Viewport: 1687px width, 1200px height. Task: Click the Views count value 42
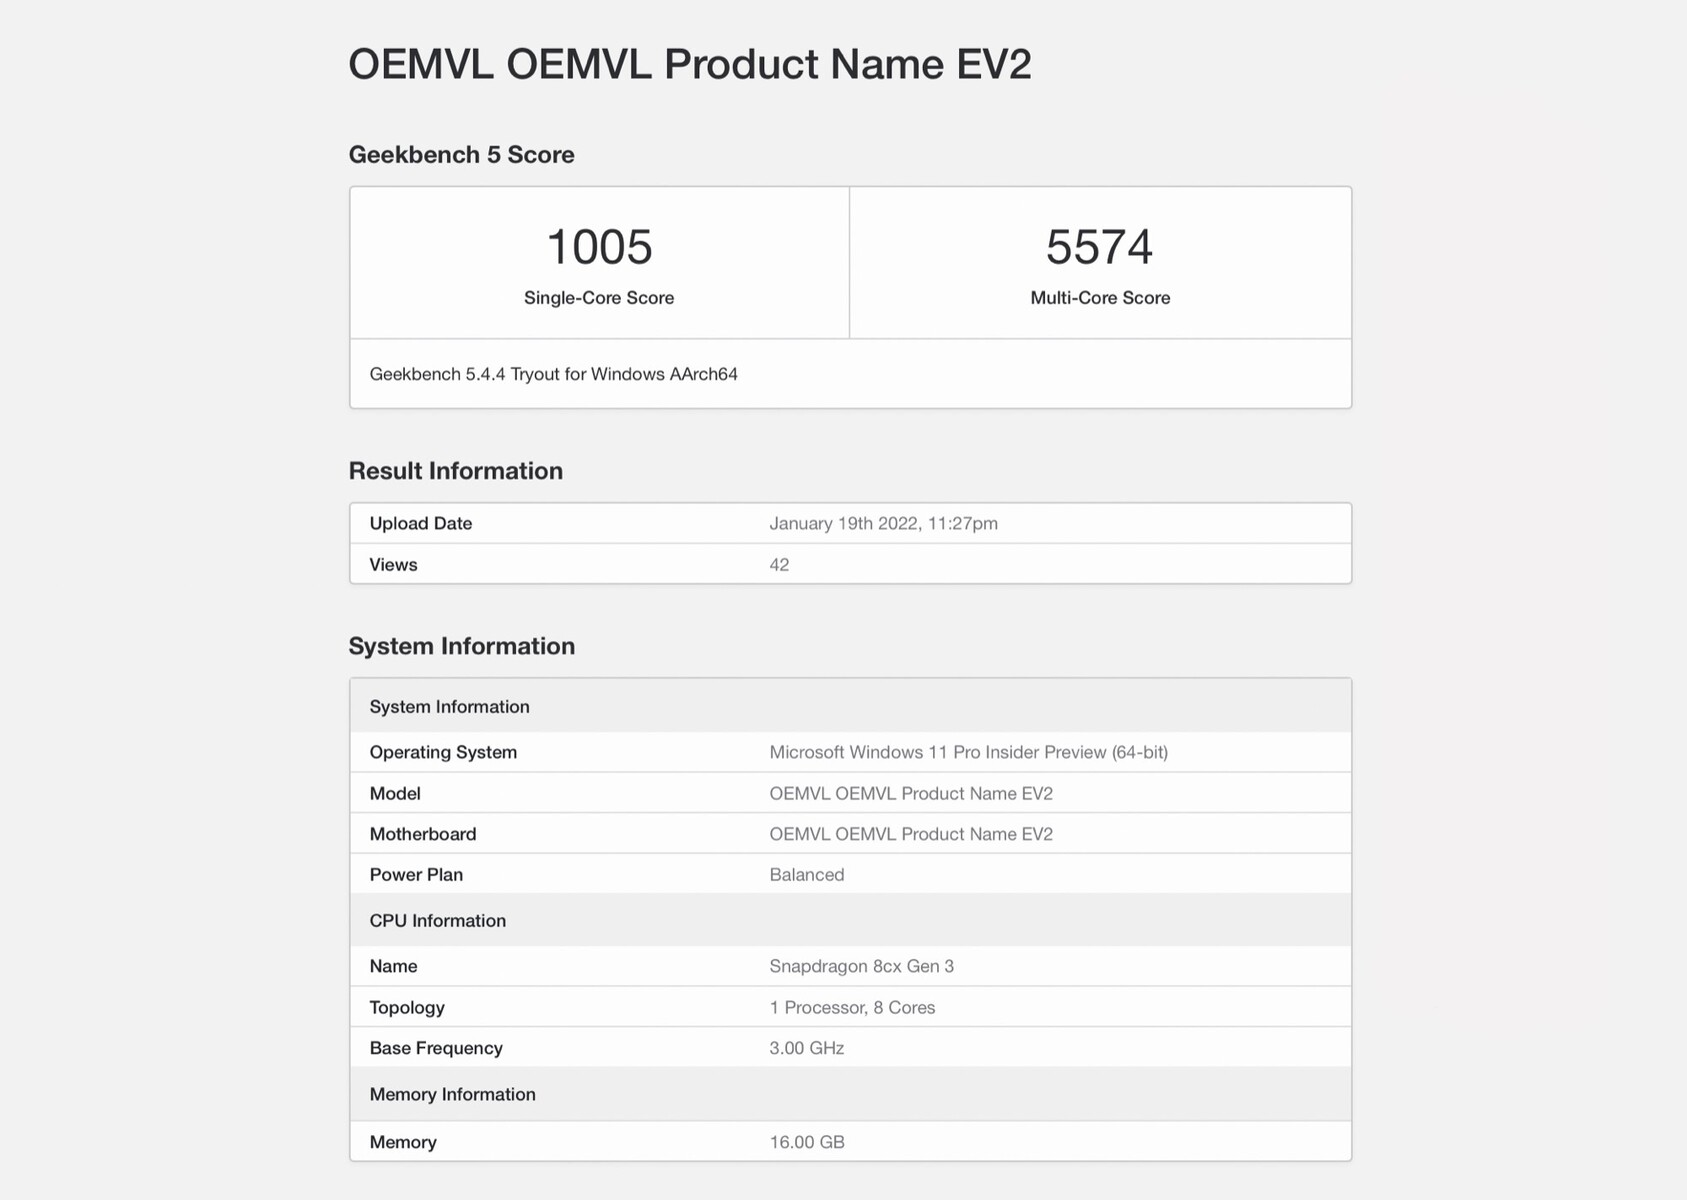[779, 565]
